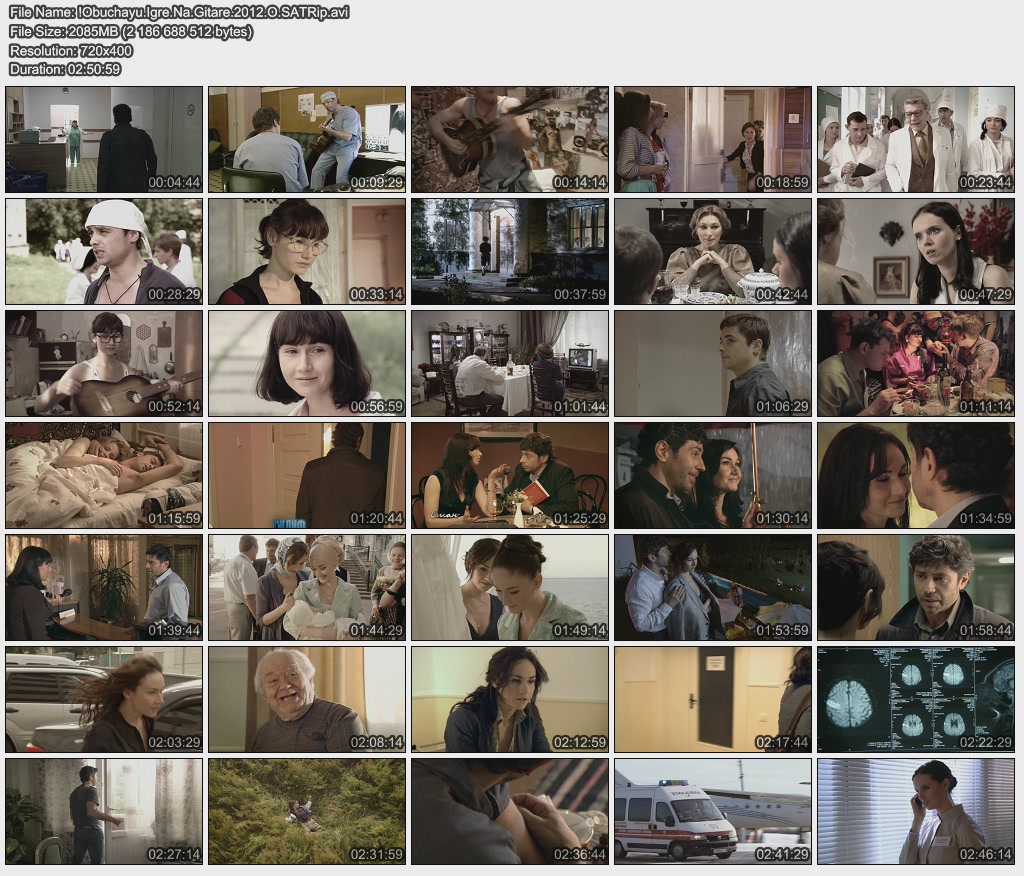Select the rain umbrella frame at 01:30:14
The width and height of the screenshot is (1024, 876).
click(x=713, y=476)
